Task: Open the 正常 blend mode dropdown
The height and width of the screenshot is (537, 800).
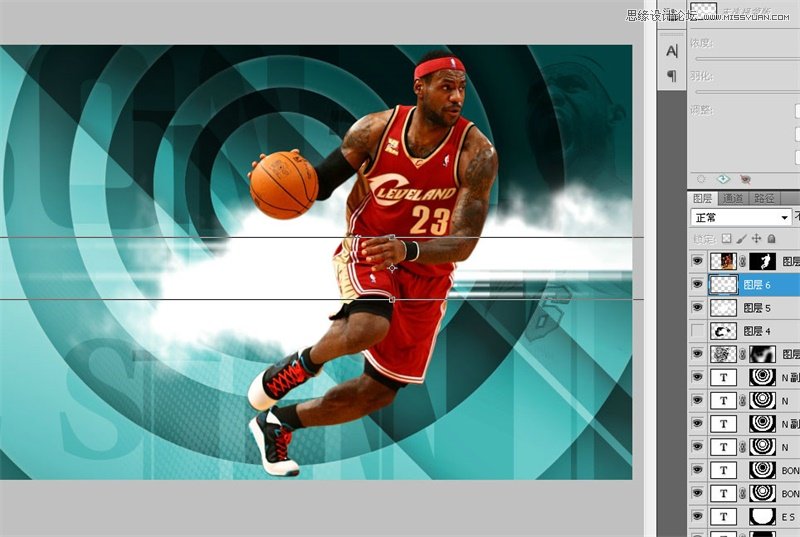Action: pyautogui.click(x=740, y=217)
